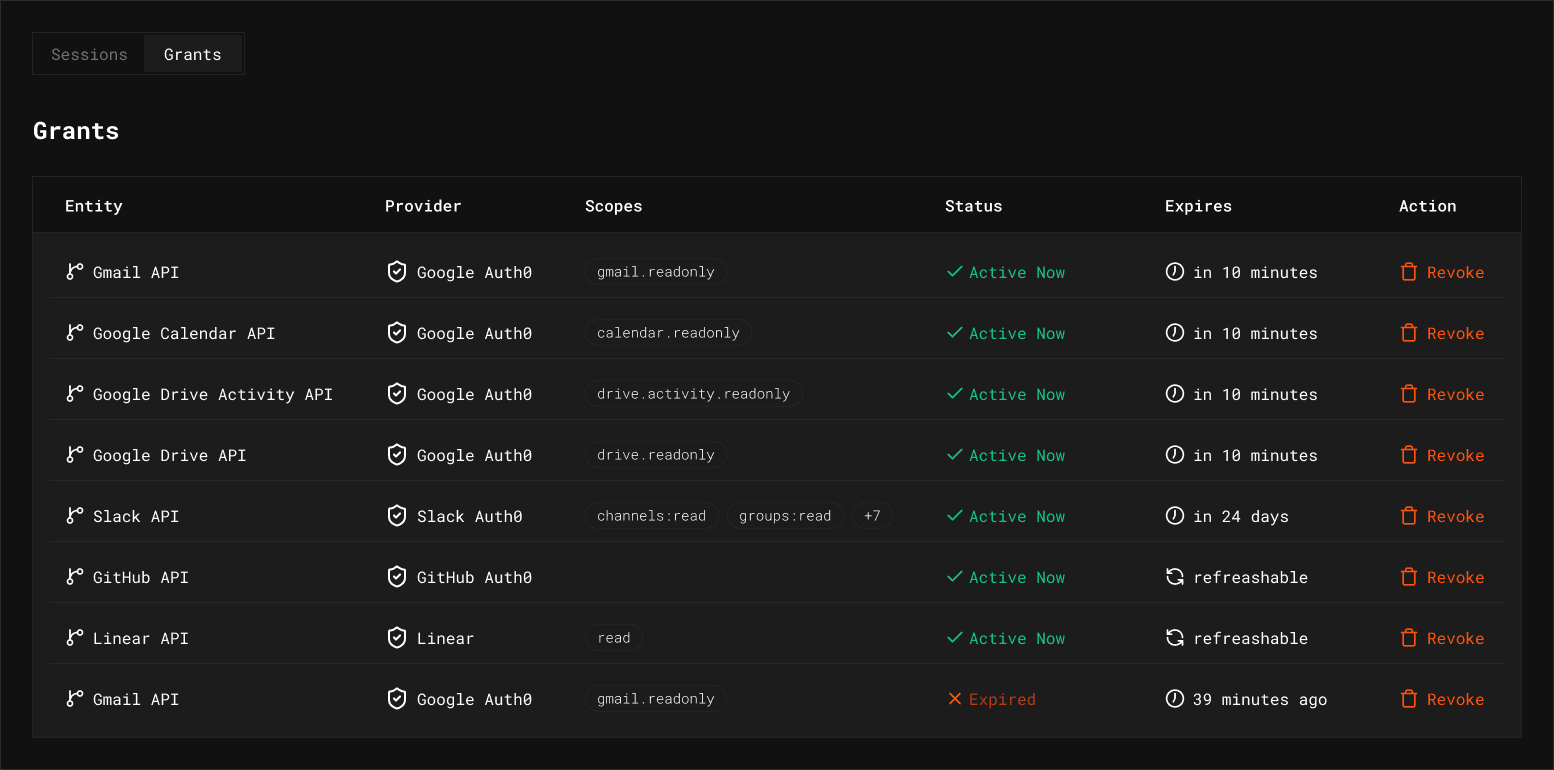Click the red X icon beside Expired
The width and height of the screenshot is (1554, 770).
(x=954, y=699)
